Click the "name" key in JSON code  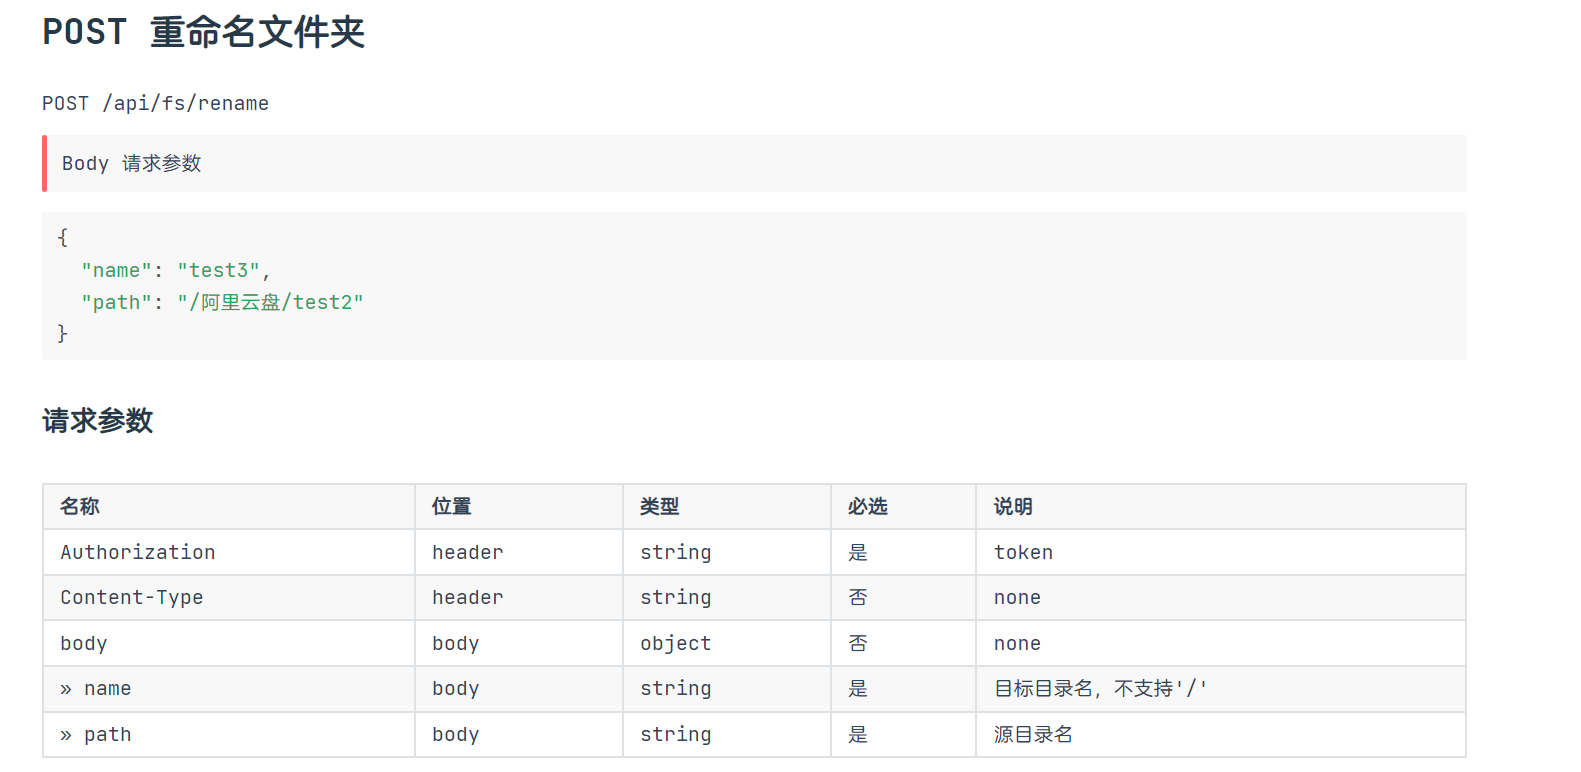click(x=116, y=270)
